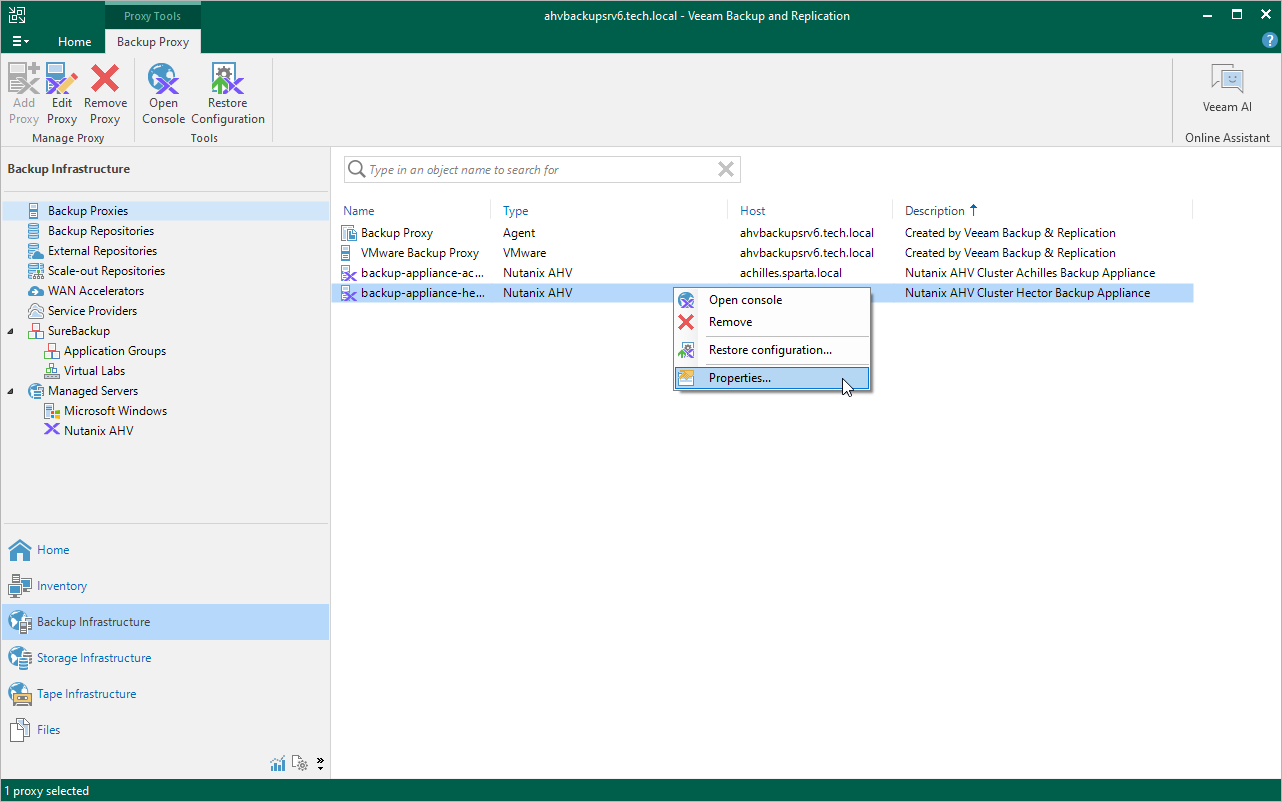Click the Backup Proxies tree icon
The image size is (1282, 802).
click(34, 211)
